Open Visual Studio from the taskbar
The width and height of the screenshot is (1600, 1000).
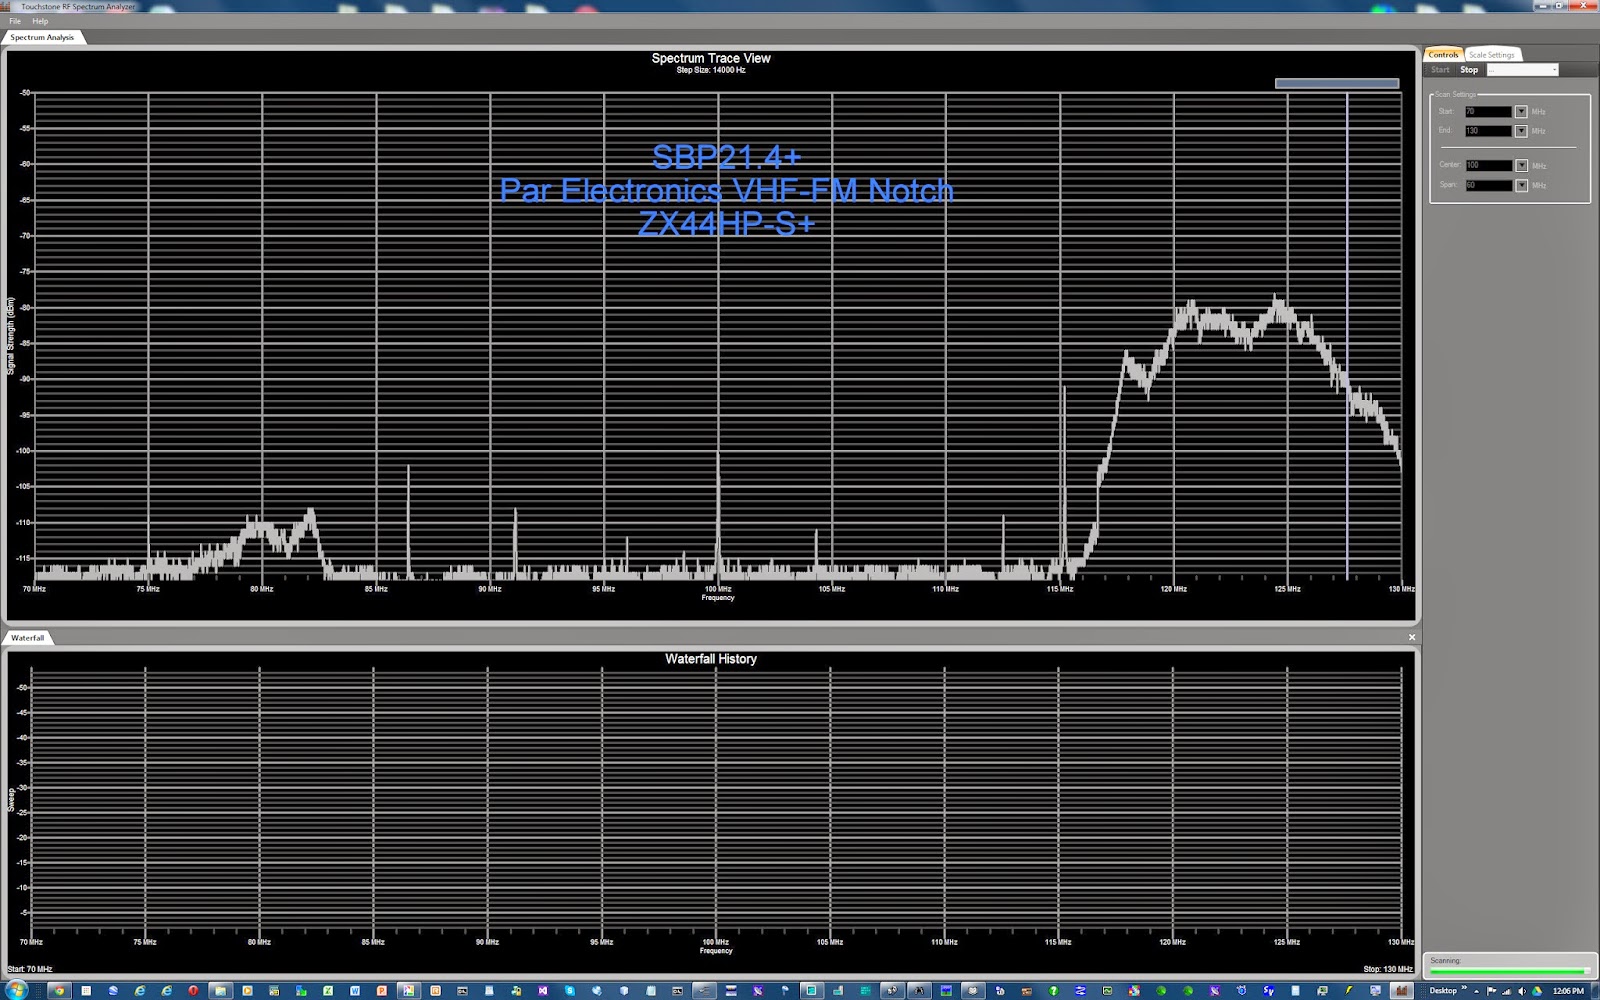pyautogui.click(x=543, y=991)
